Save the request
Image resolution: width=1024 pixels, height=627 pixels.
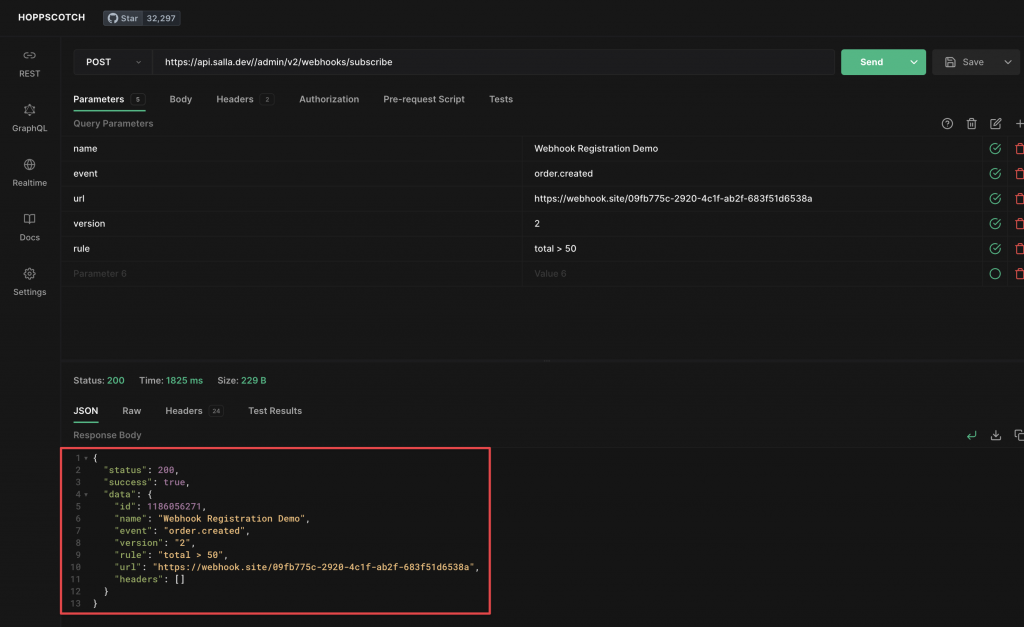click(x=965, y=62)
